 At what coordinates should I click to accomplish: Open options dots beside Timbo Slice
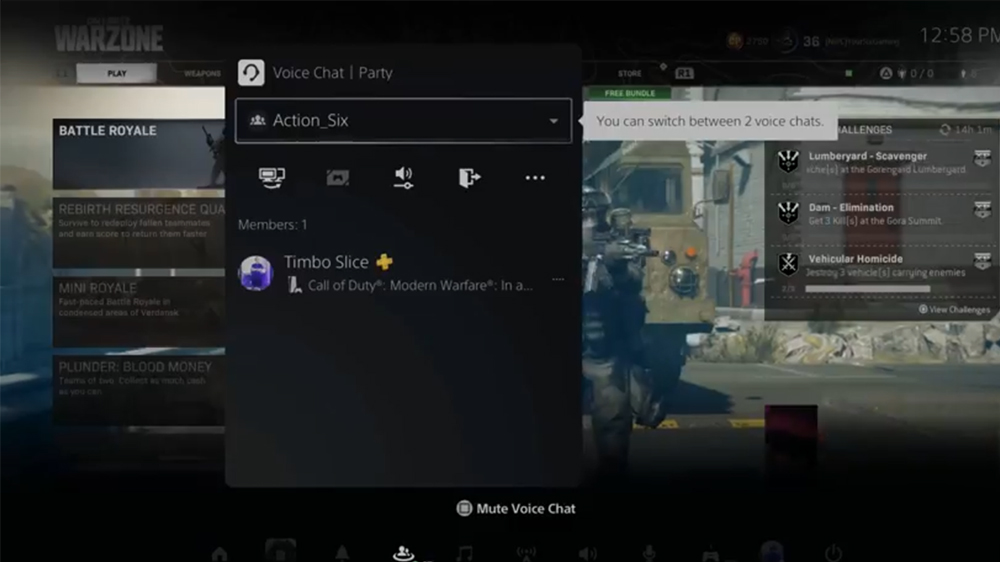(558, 279)
